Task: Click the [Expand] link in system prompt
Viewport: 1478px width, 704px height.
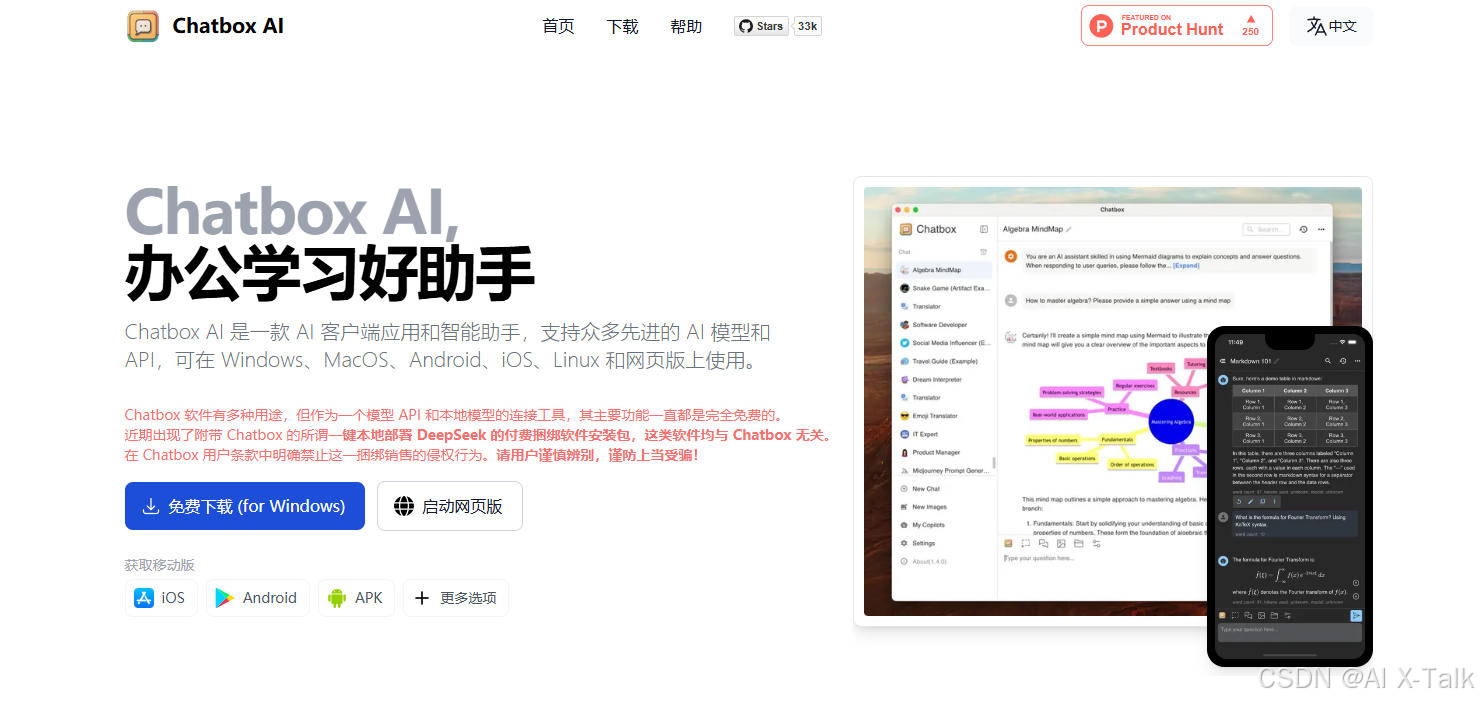Action: tap(1187, 266)
